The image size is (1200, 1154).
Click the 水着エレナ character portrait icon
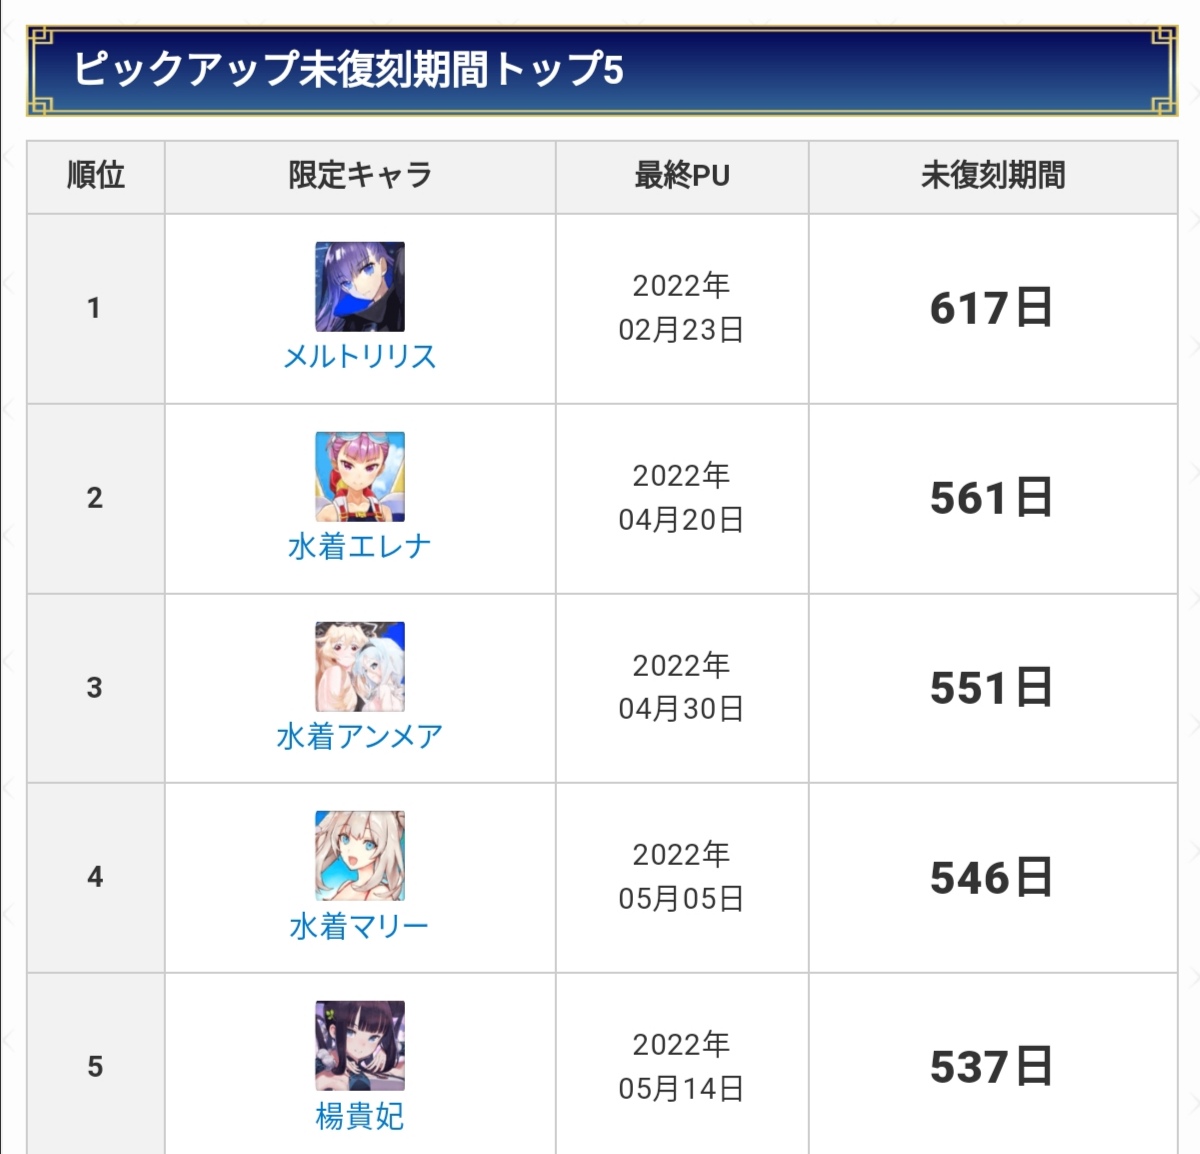click(360, 476)
